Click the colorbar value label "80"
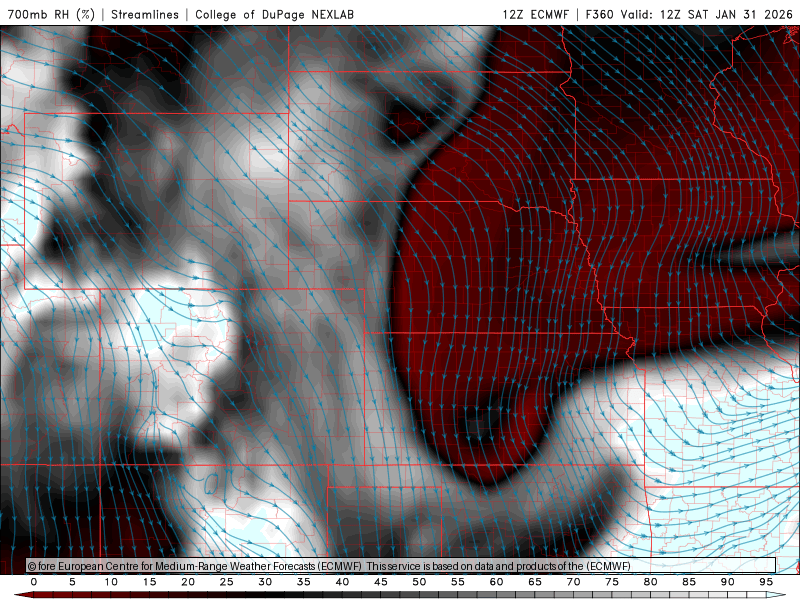This screenshot has width=800, height=600. 651,582
